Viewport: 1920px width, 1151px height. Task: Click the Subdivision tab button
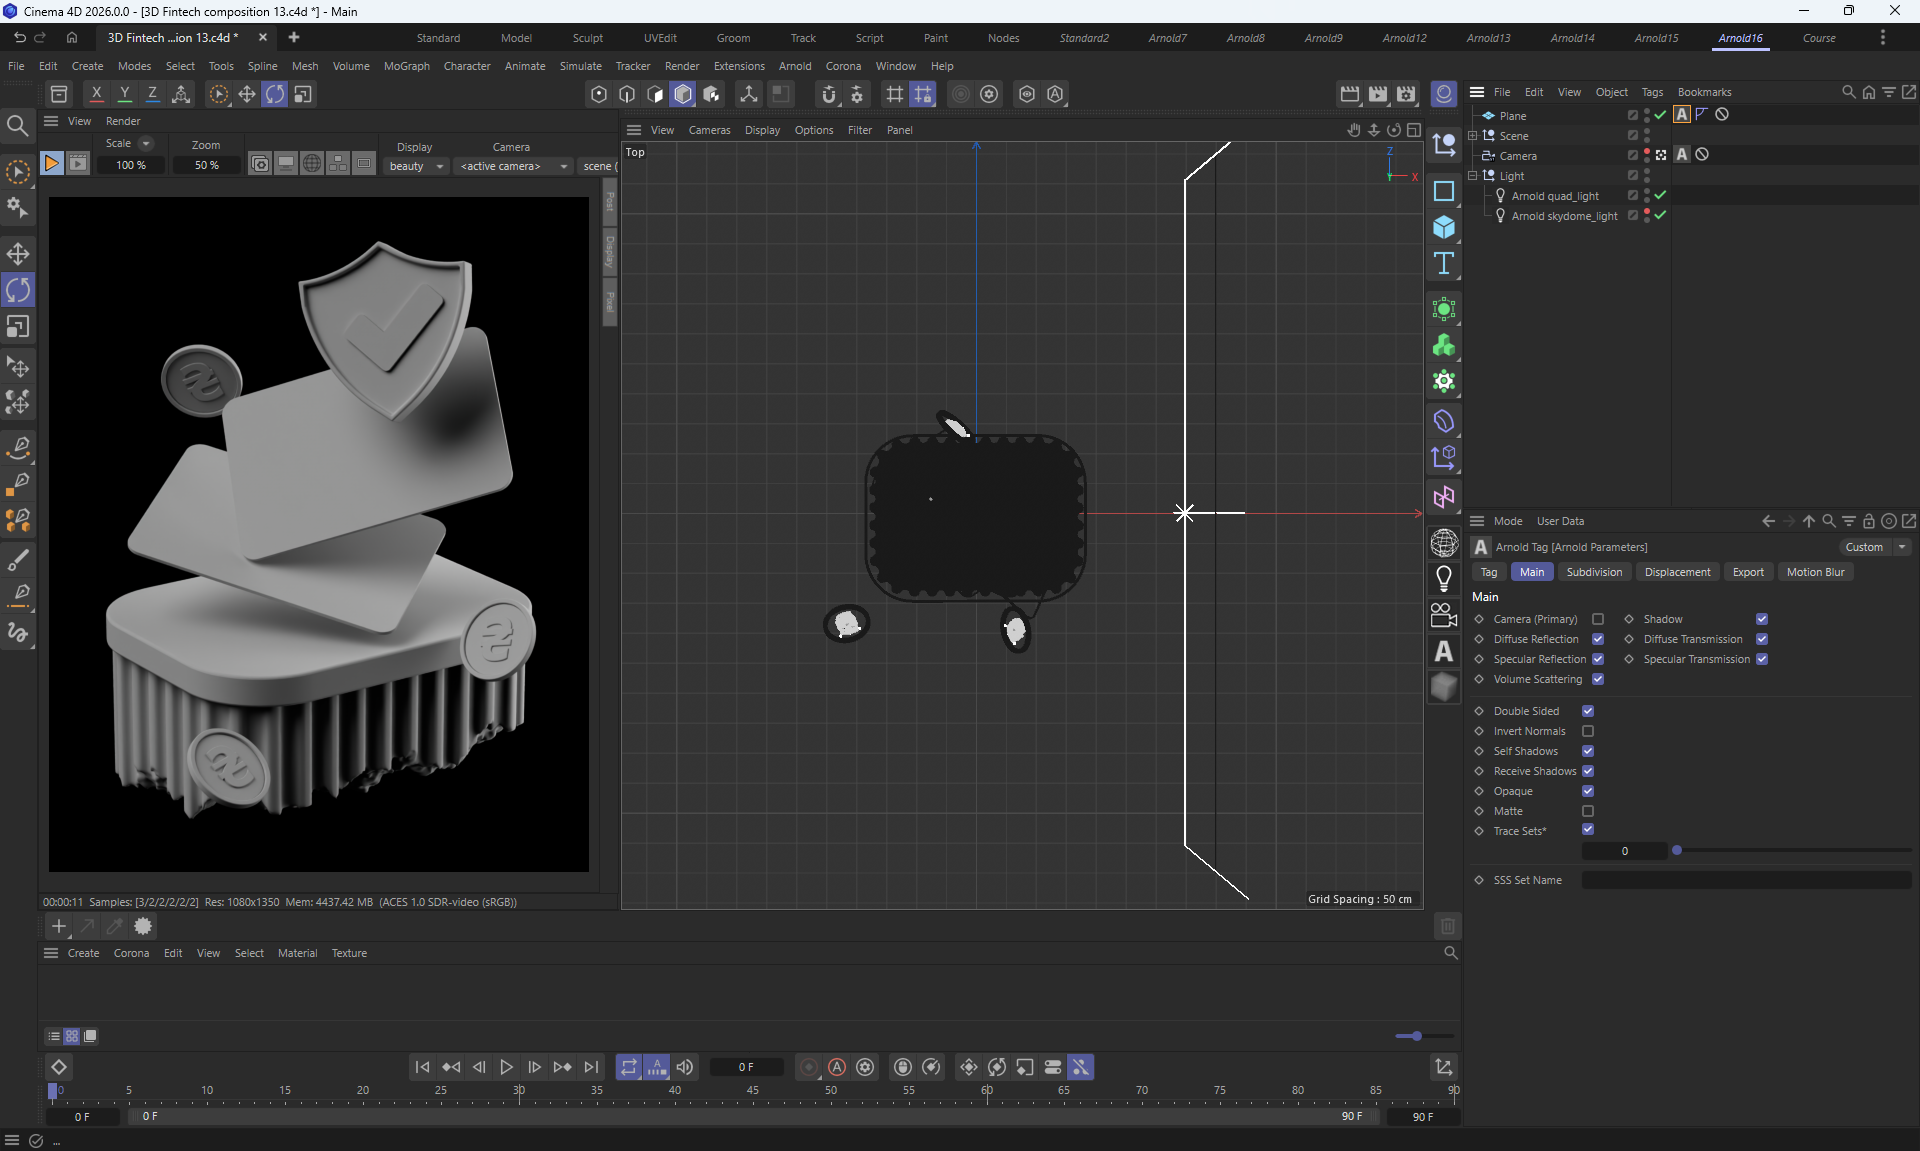point(1594,572)
